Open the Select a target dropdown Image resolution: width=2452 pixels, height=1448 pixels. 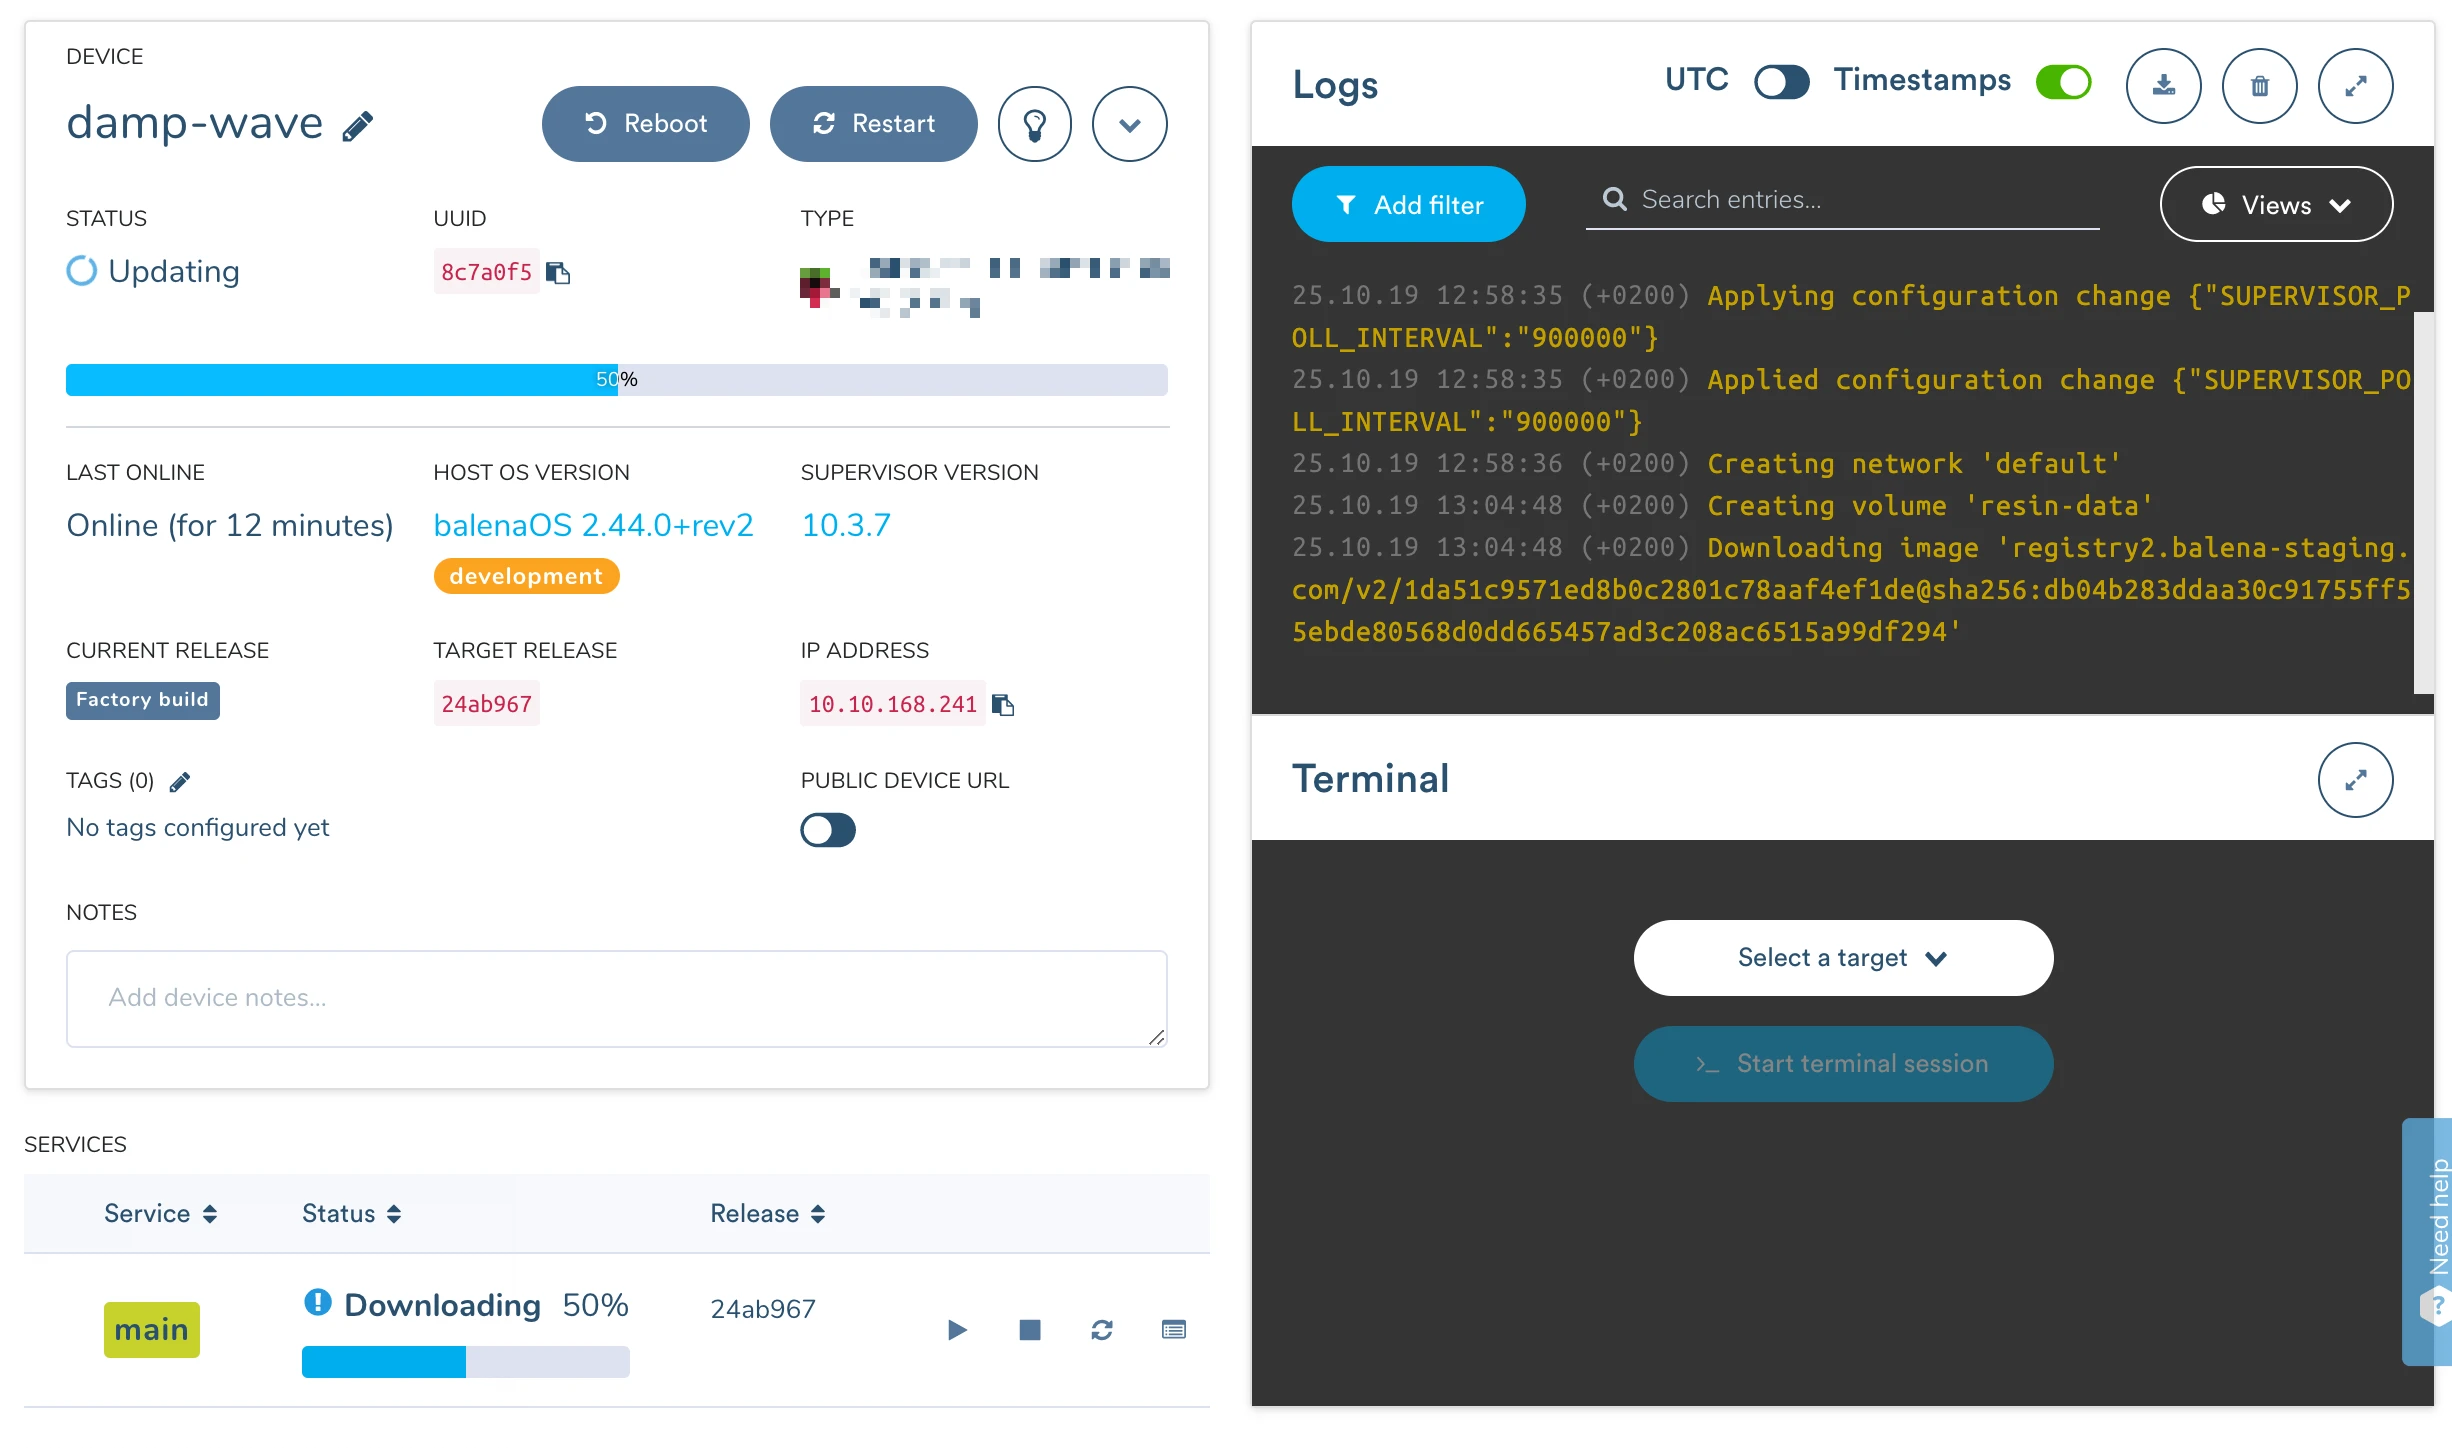pos(1842,957)
